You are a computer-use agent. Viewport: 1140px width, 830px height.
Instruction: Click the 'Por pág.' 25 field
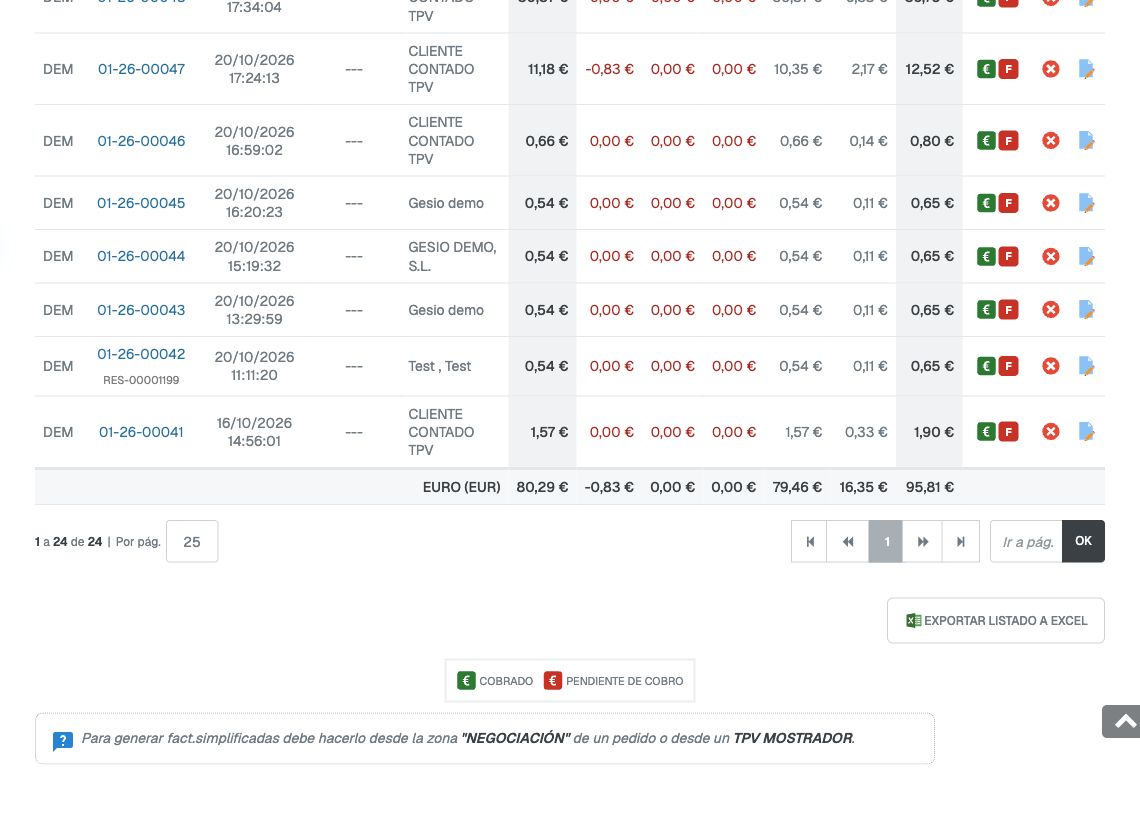click(192, 541)
